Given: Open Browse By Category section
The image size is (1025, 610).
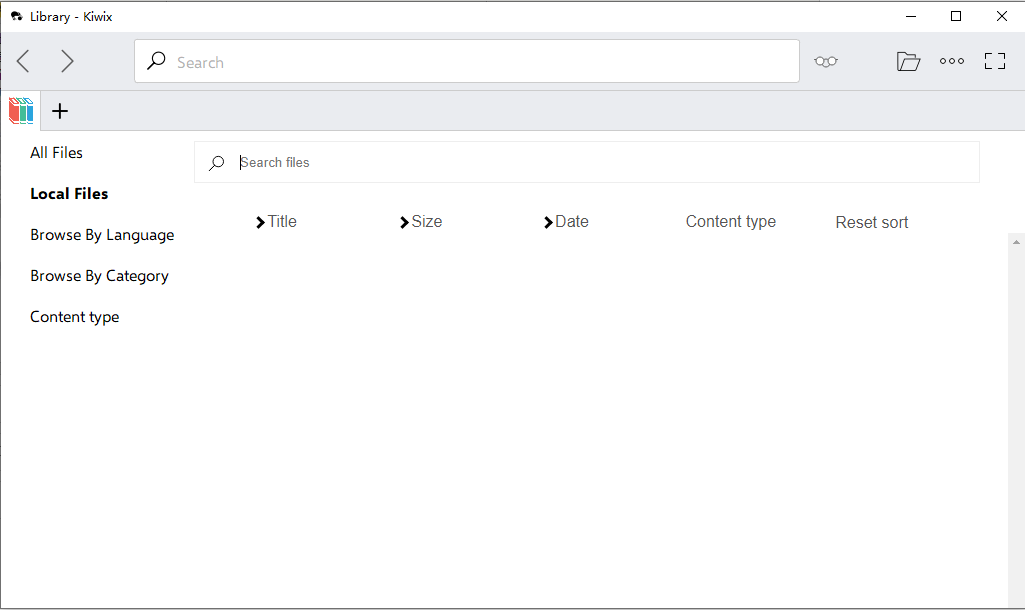Looking at the screenshot, I should click(x=99, y=276).
